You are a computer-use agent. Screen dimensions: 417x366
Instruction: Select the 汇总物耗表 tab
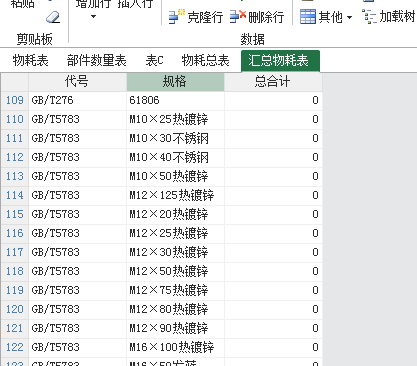(280, 61)
